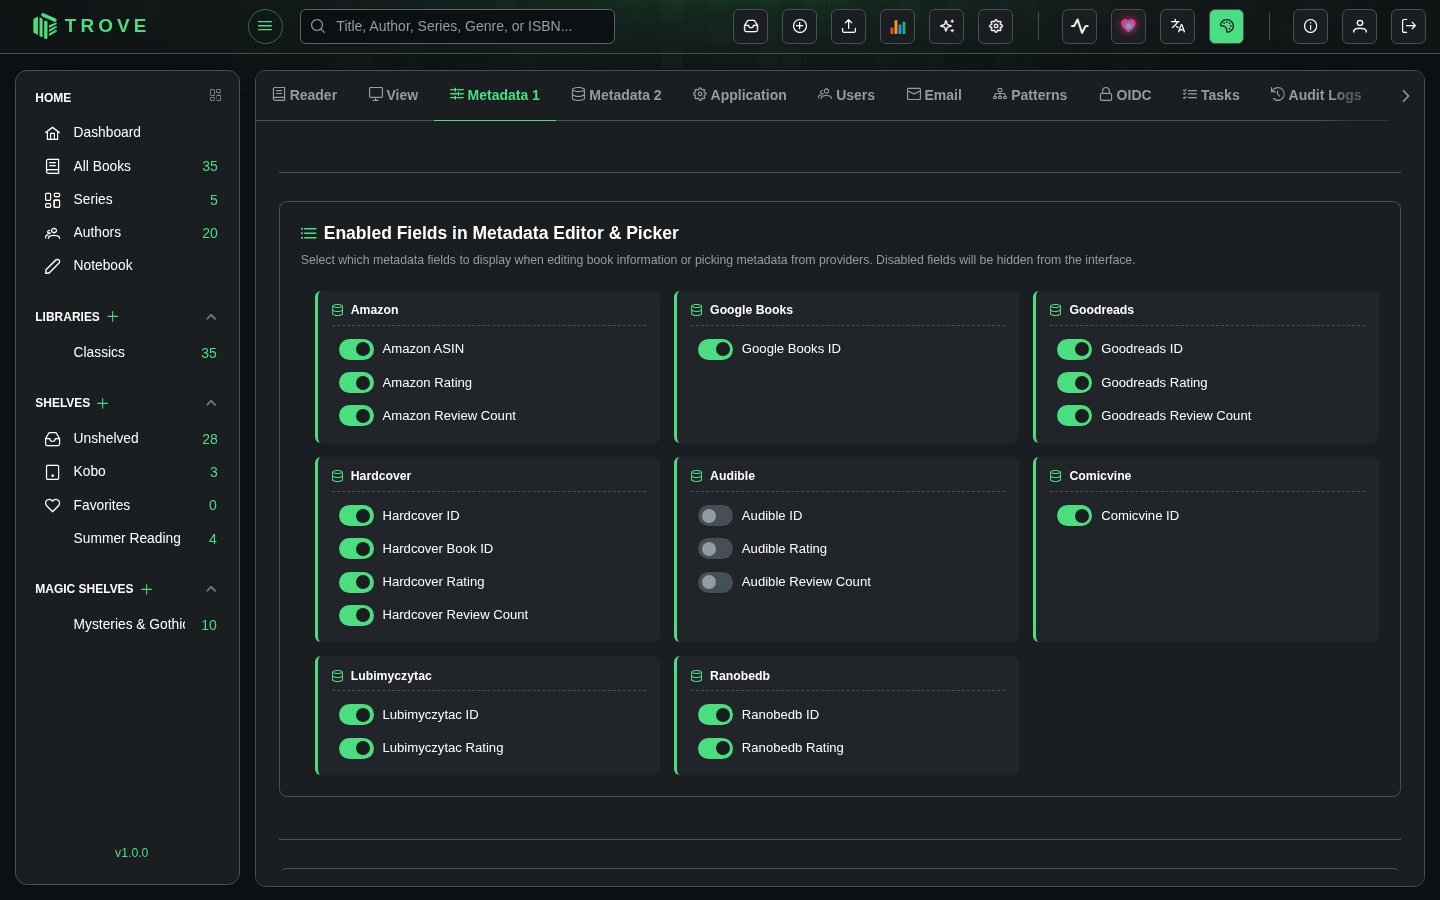Click the logout icon
Viewport: 1440px width, 900px height.
1409,26
